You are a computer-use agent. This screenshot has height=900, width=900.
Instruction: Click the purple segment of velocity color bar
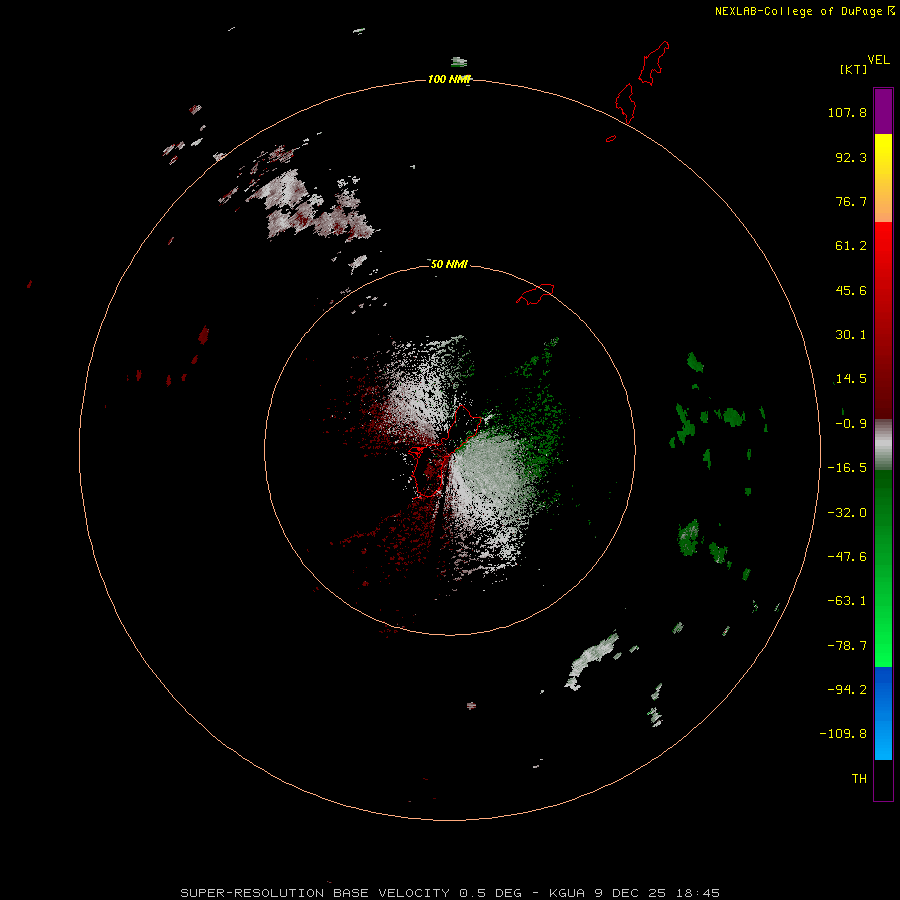point(883,112)
